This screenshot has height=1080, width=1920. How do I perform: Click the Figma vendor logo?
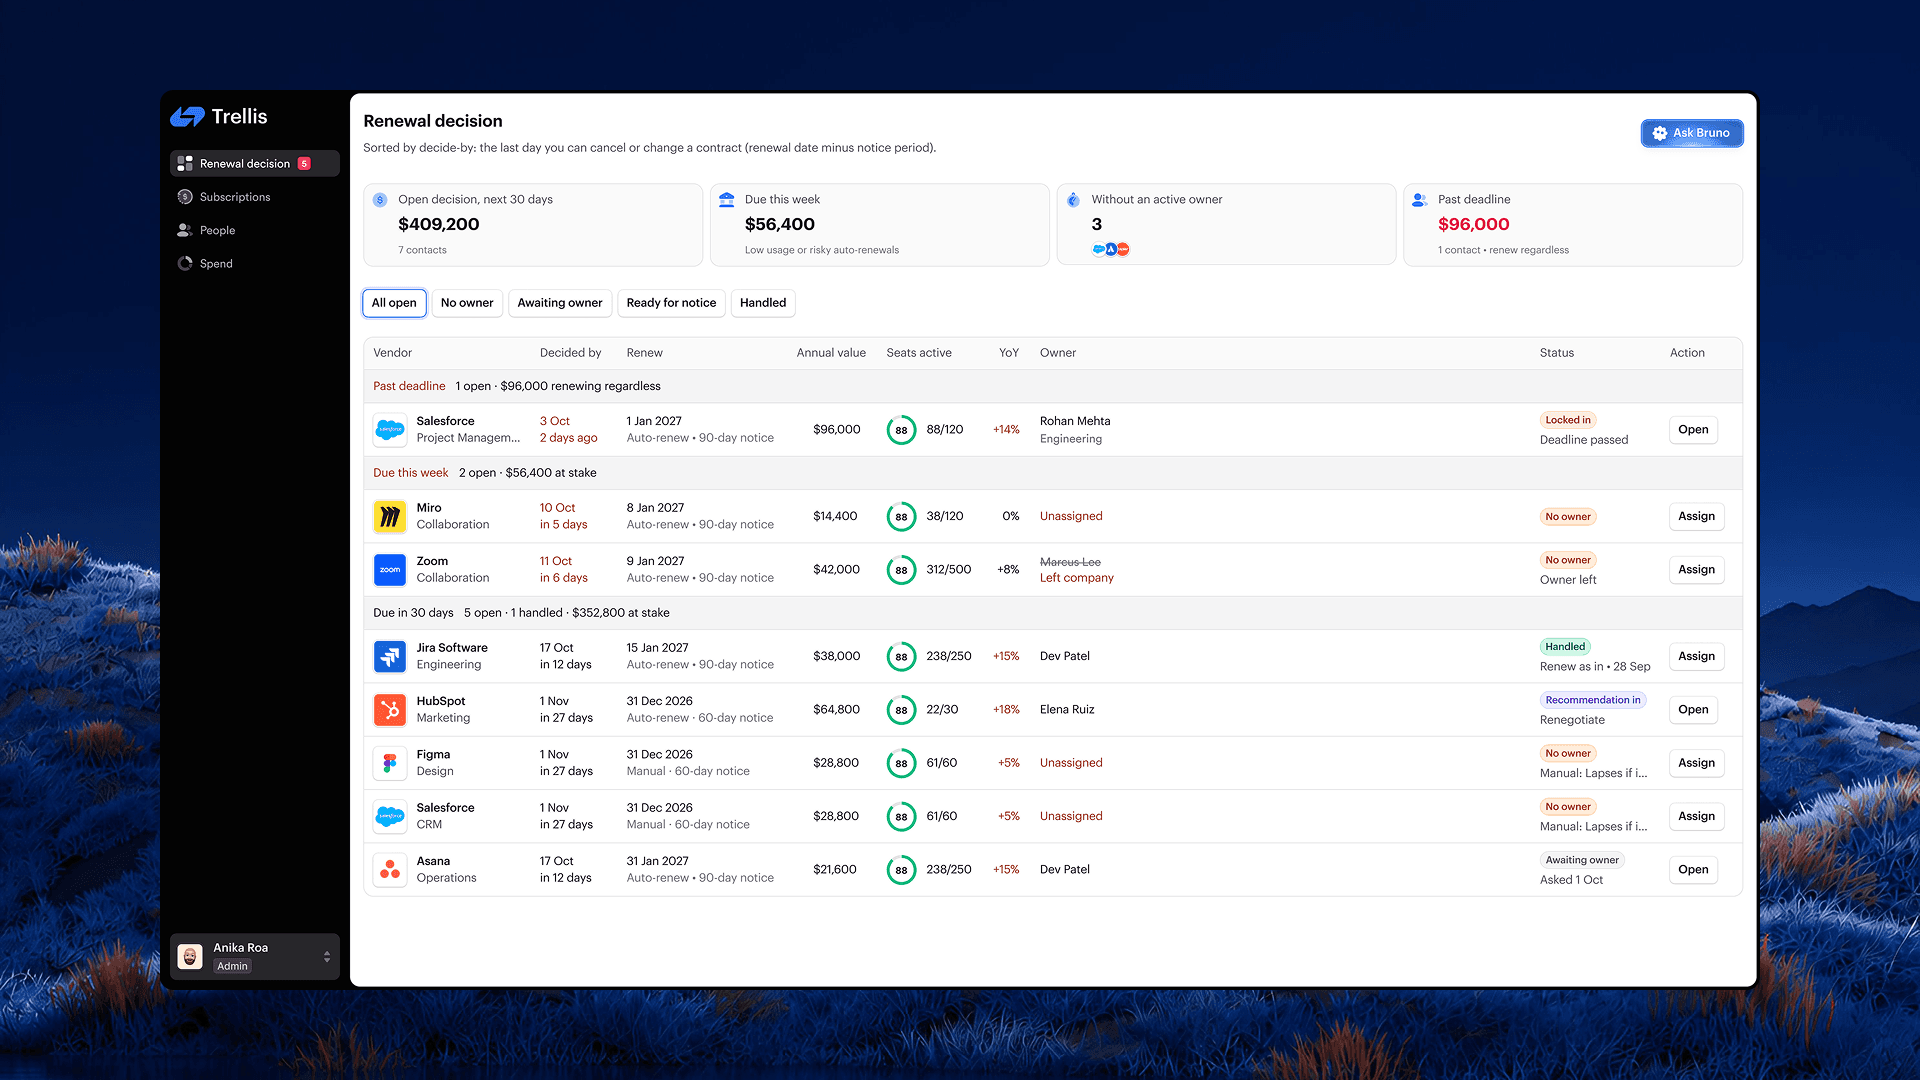(x=390, y=763)
